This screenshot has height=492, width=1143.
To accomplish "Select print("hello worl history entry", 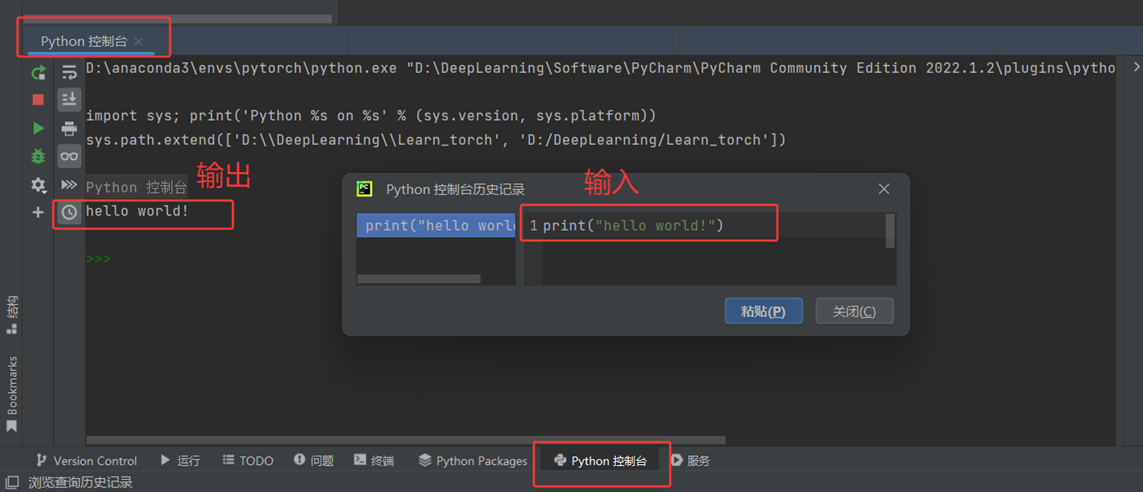I will (x=436, y=225).
